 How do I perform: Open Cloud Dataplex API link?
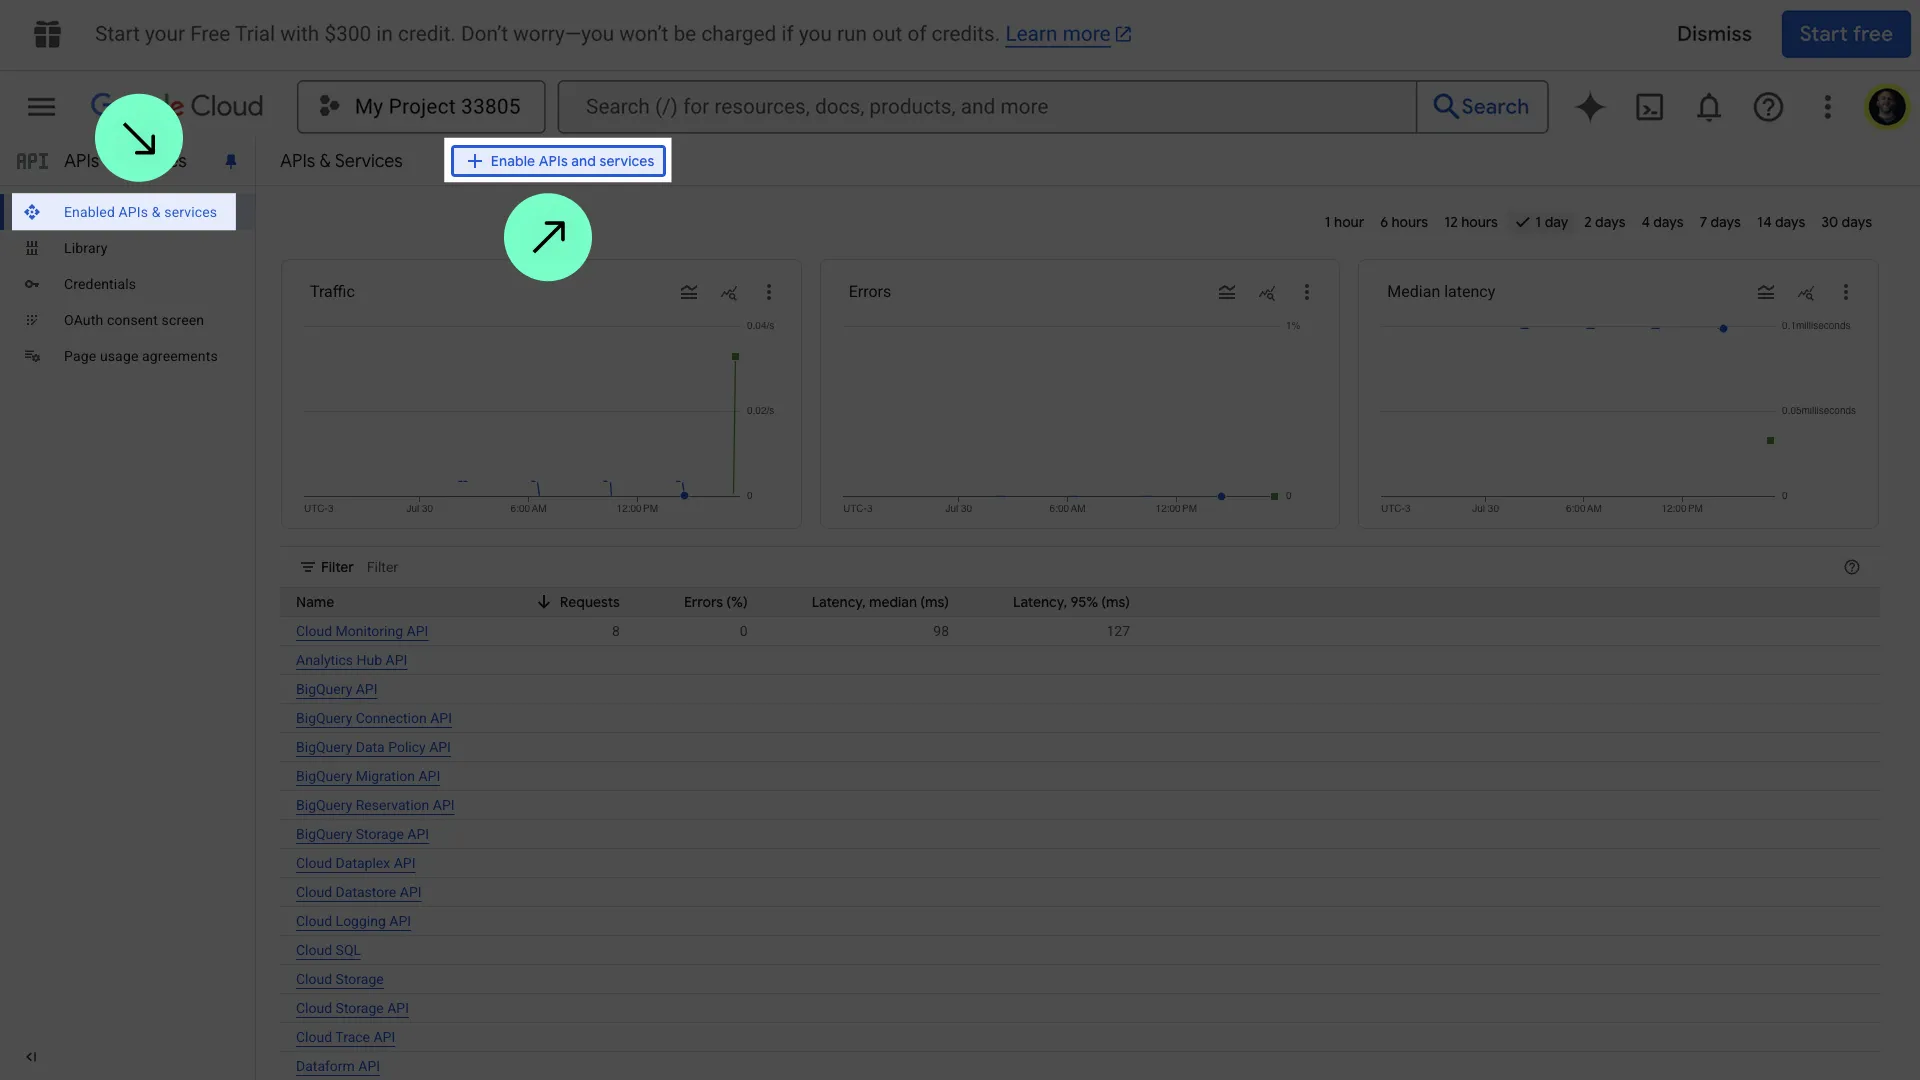click(355, 863)
